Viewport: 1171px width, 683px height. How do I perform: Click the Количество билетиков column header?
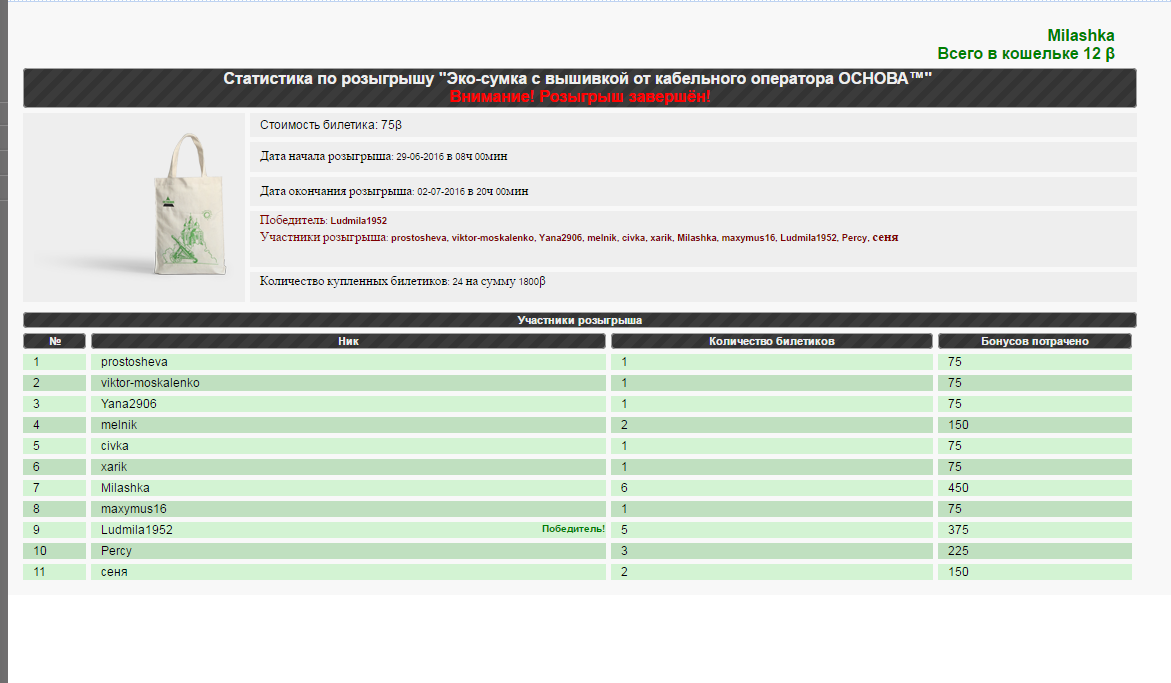(x=771, y=341)
